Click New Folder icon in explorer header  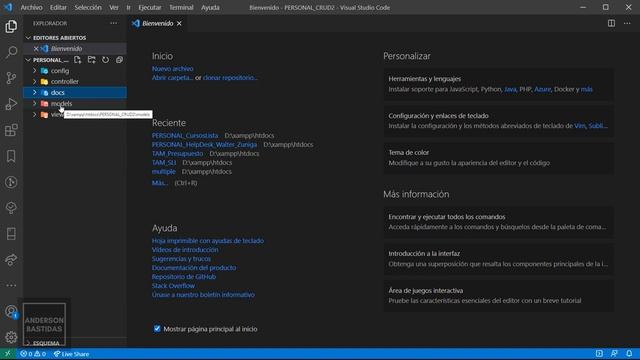[x=91, y=60]
